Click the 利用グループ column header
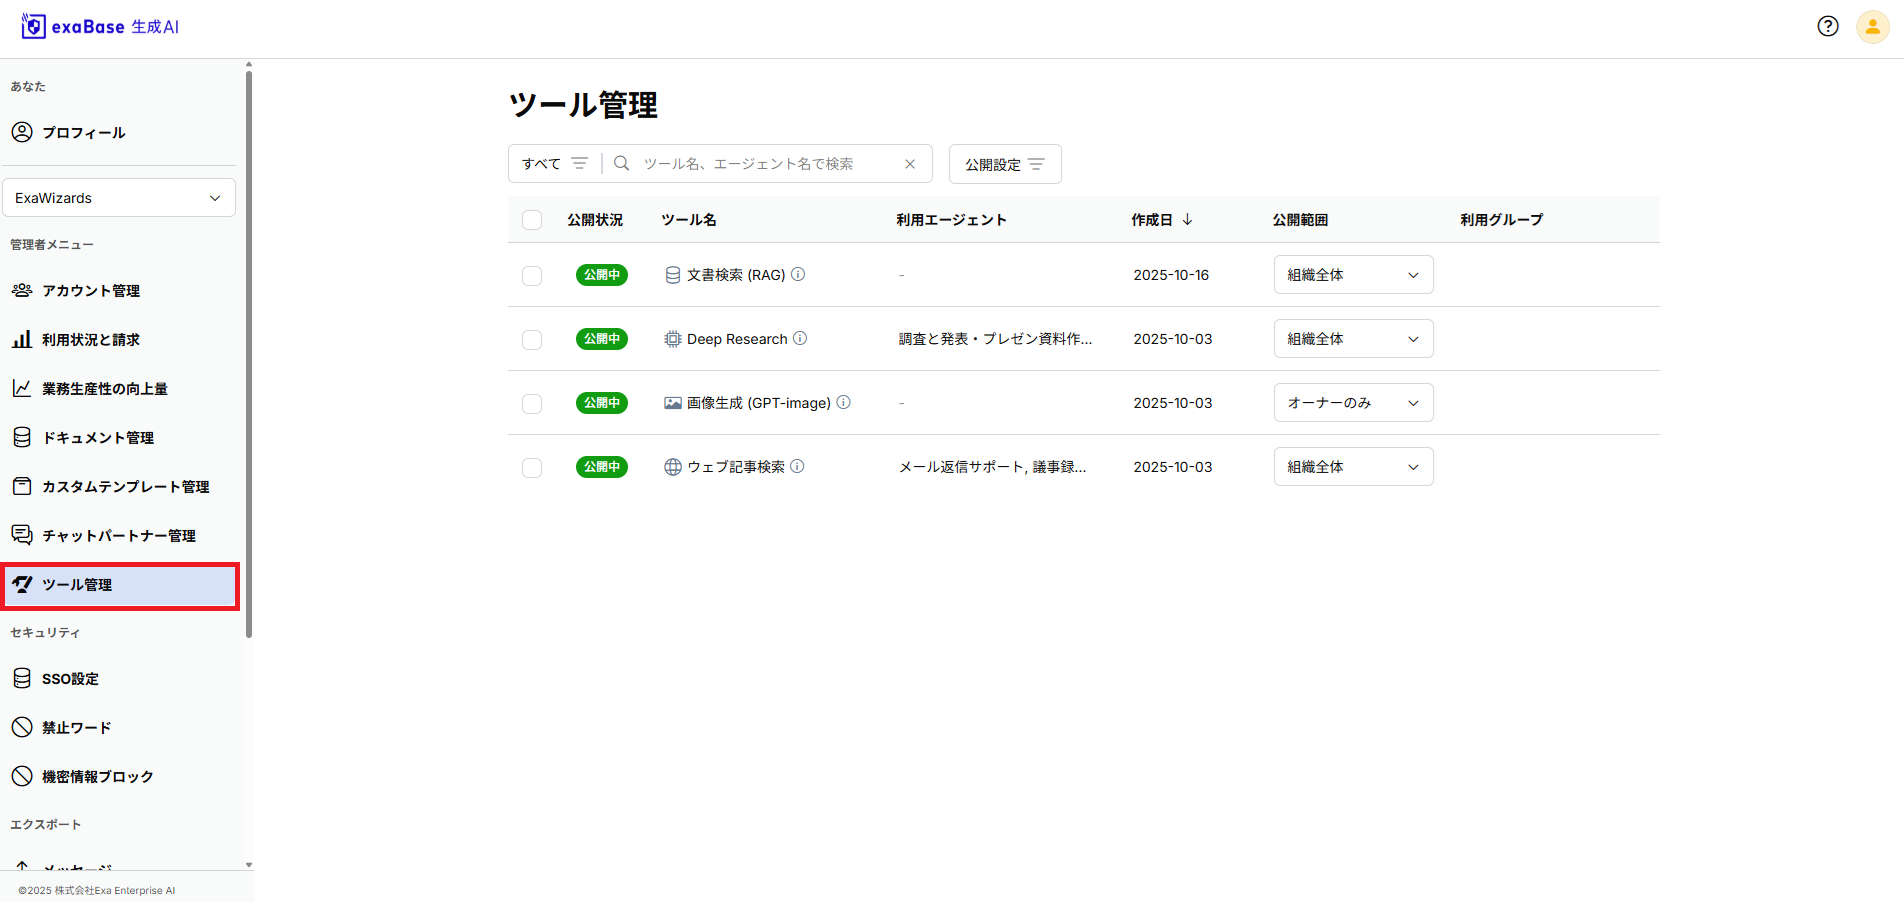The image size is (1904, 902). pos(1502,219)
